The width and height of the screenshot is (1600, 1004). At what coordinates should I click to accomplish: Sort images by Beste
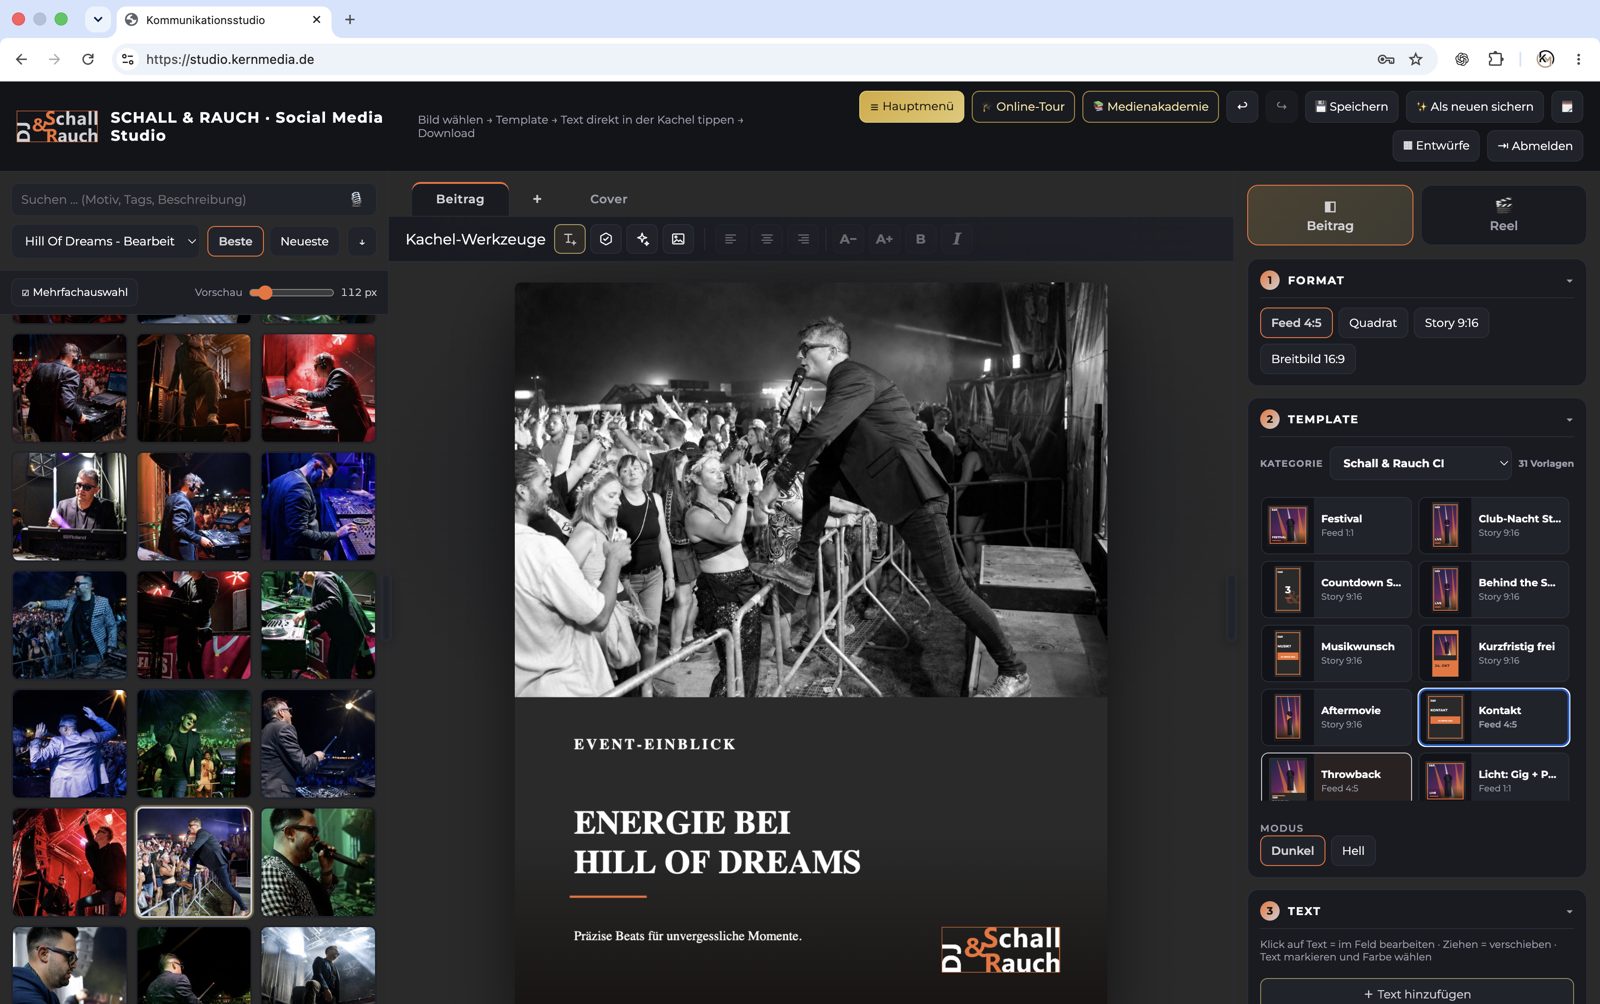coord(235,241)
